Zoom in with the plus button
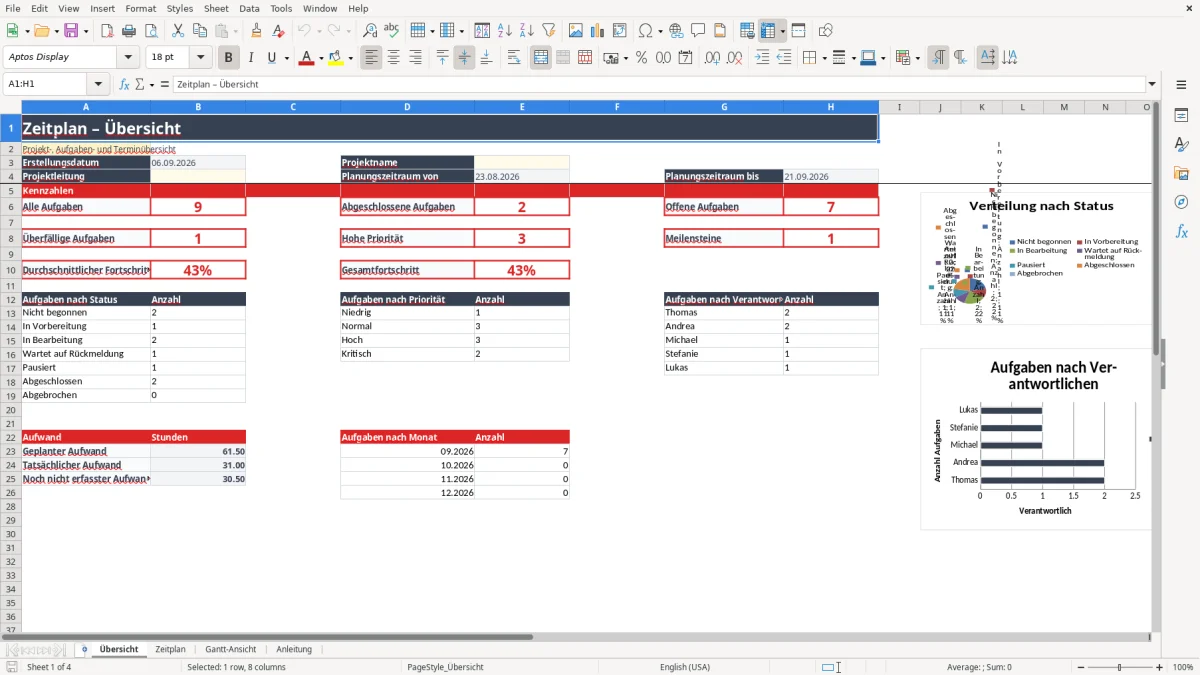 [1160, 667]
